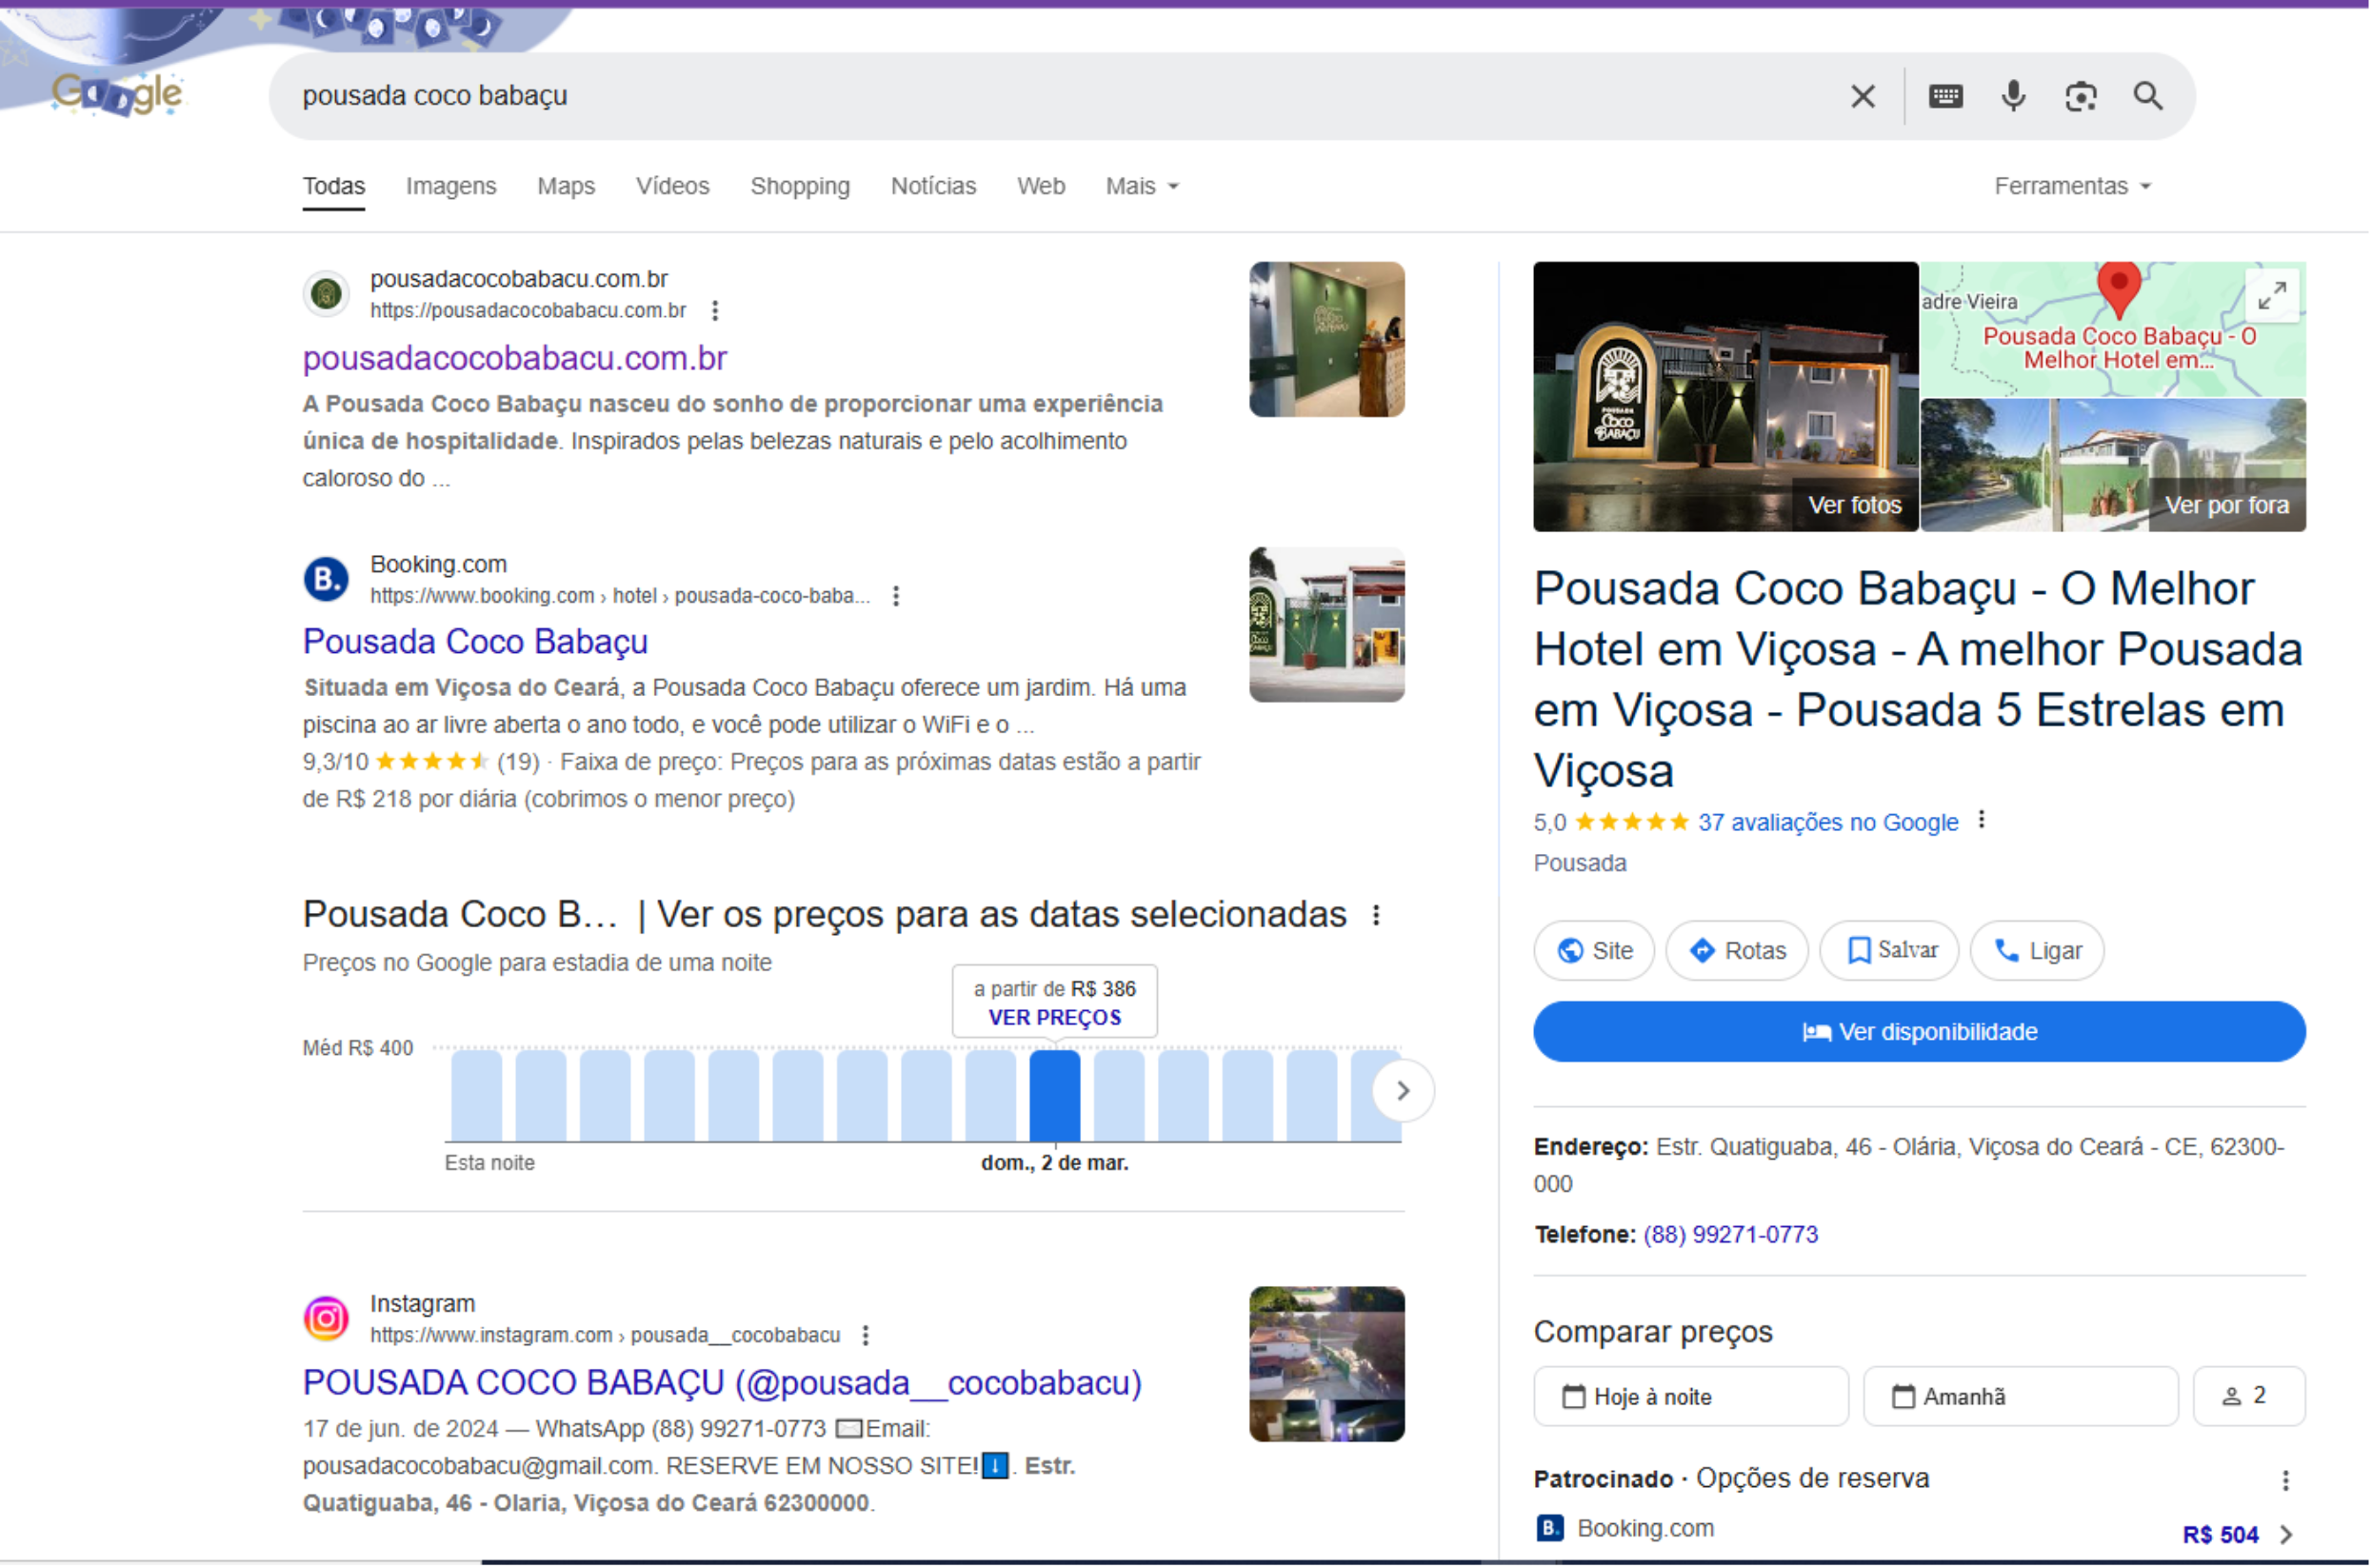Open the Hoje à noite check-in date picker
Image resolution: width=2372 pixels, height=1568 pixels.
(1691, 1397)
